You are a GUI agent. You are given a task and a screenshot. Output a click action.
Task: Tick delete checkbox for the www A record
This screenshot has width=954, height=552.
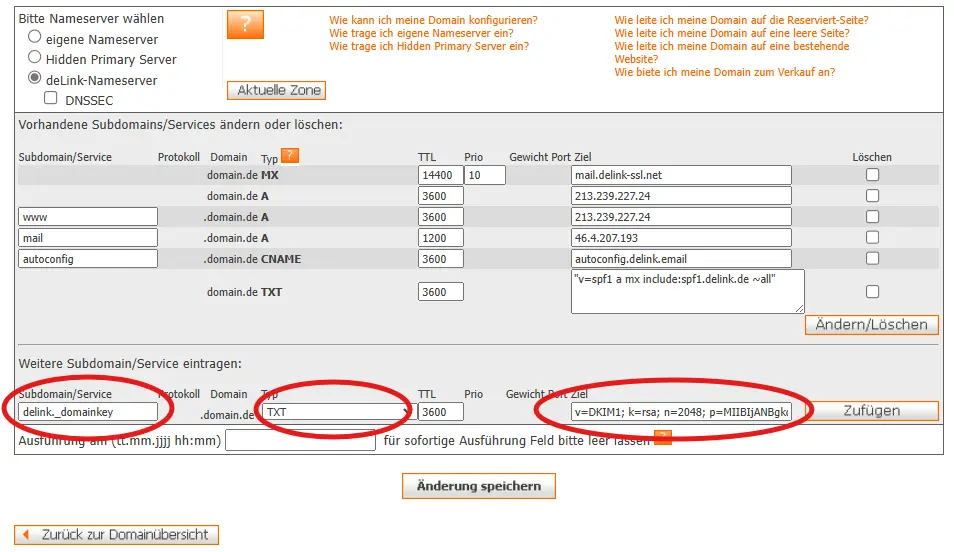pos(872,217)
